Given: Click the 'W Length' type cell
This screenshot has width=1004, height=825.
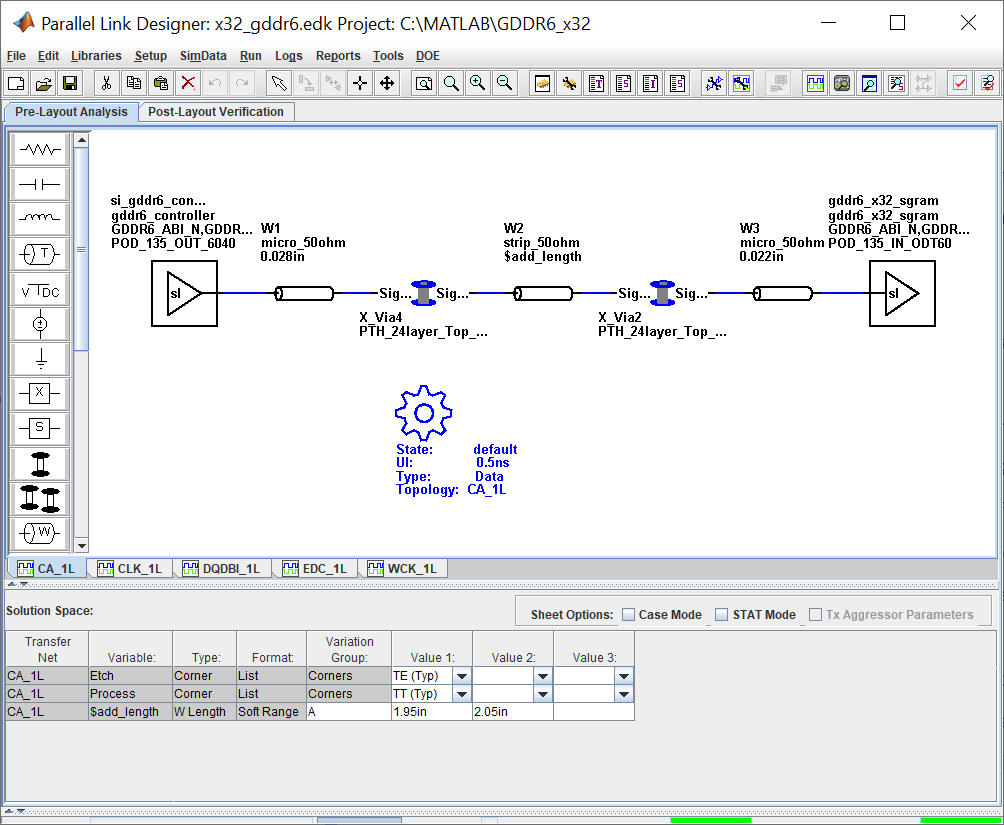Looking at the screenshot, I should pos(204,712).
